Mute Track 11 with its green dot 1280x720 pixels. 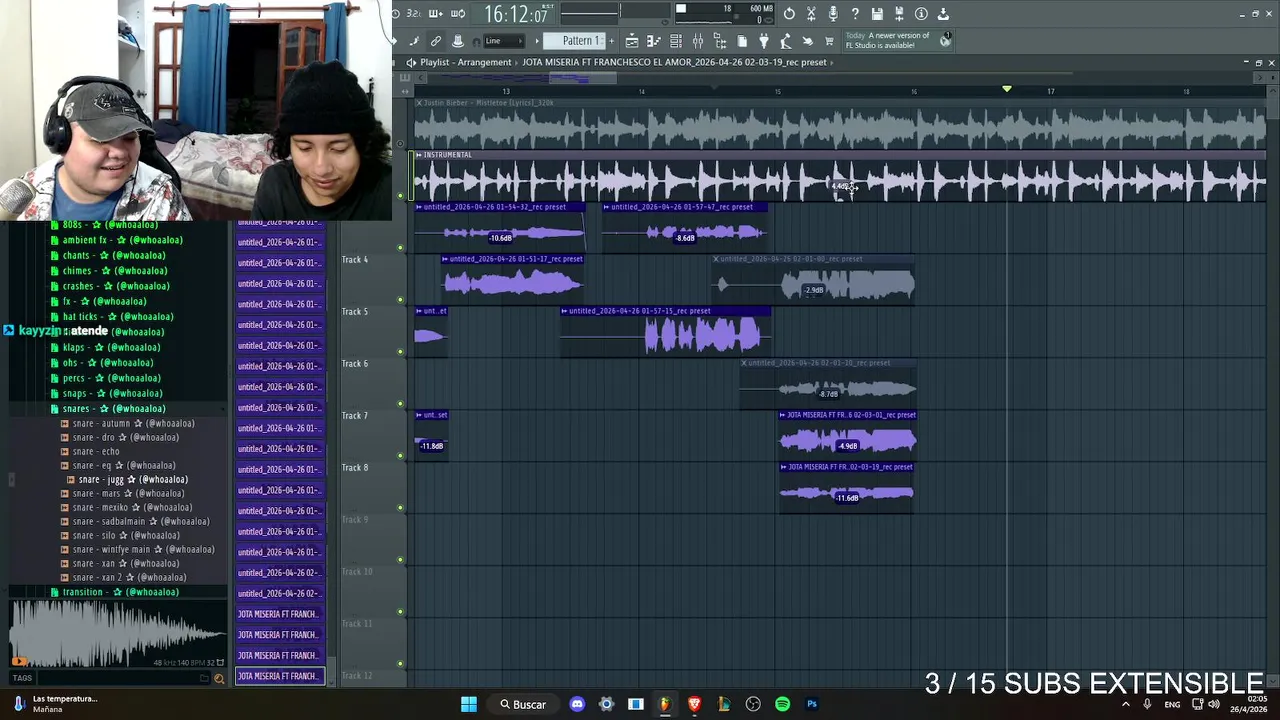coord(401,663)
